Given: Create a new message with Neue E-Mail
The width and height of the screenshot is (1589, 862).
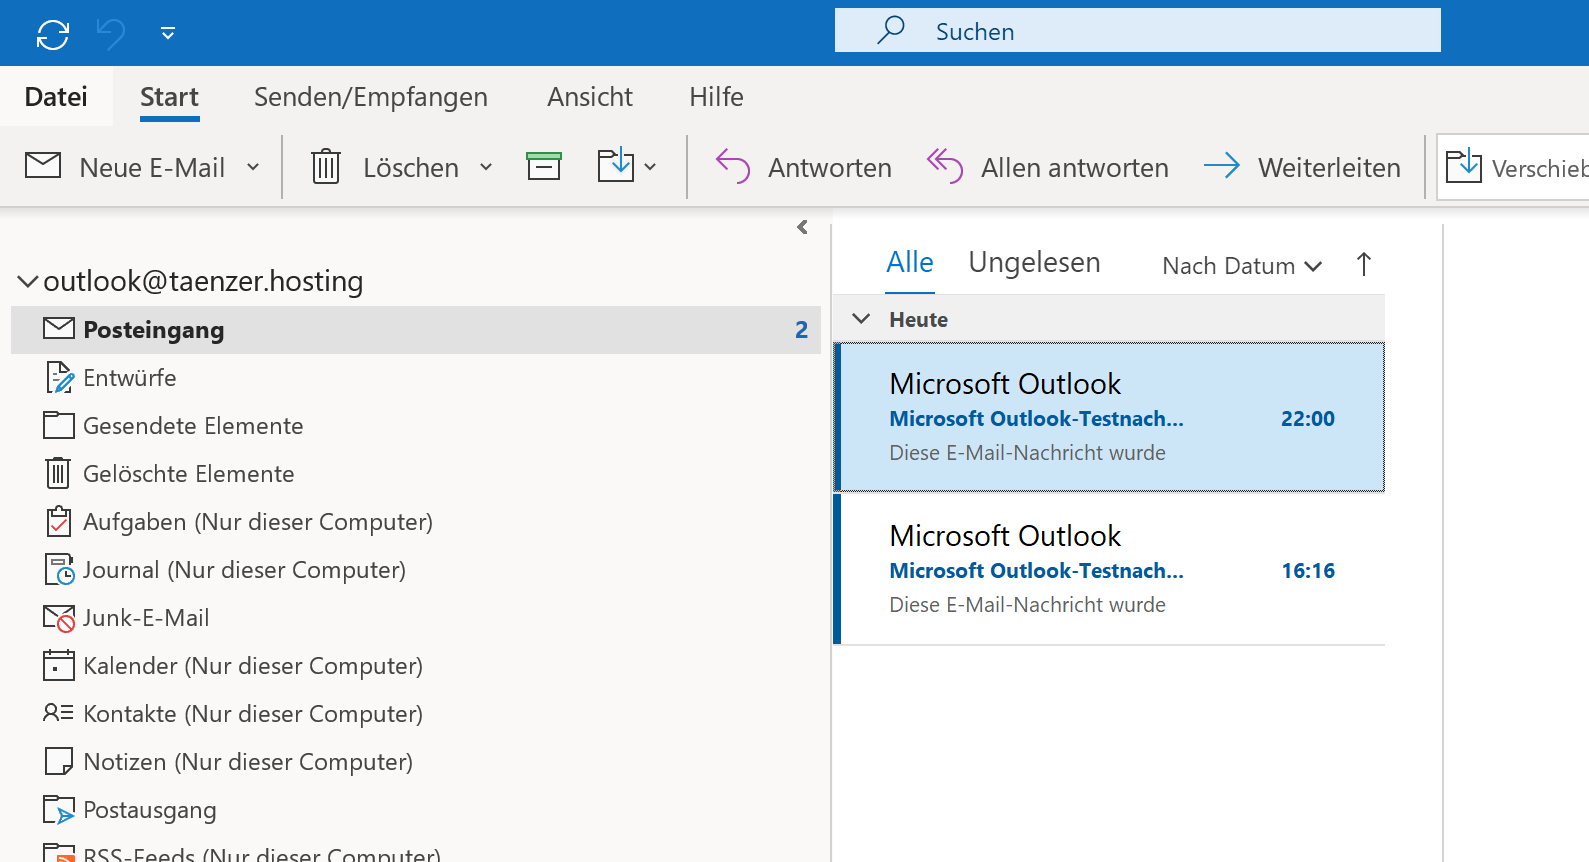Looking at the screenshot, I should (127, 167).
